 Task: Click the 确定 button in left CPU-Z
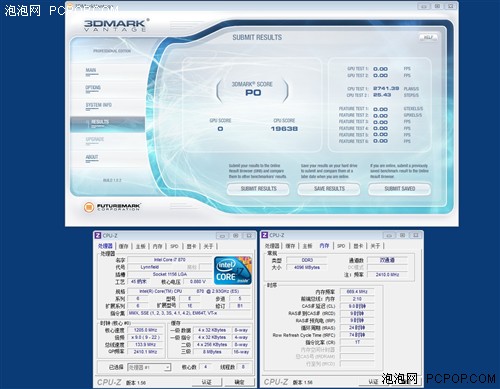[239, 382]
